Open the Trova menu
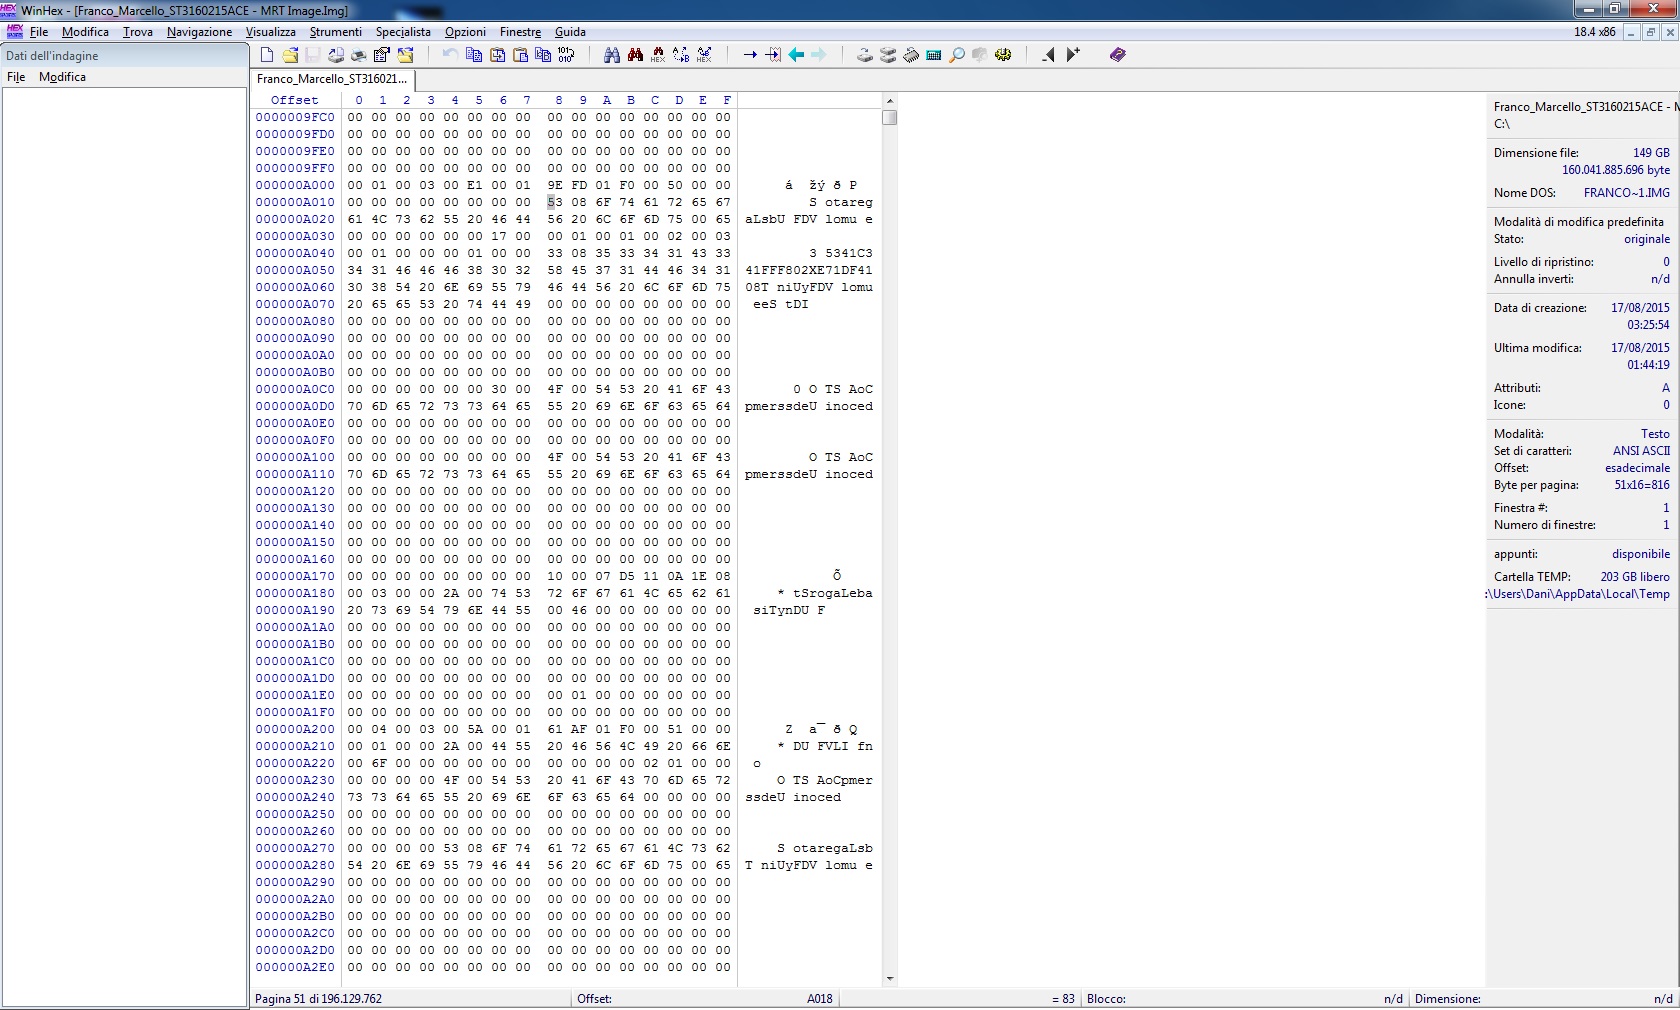Screen dimensions: 1680x1010 point(138,32)
